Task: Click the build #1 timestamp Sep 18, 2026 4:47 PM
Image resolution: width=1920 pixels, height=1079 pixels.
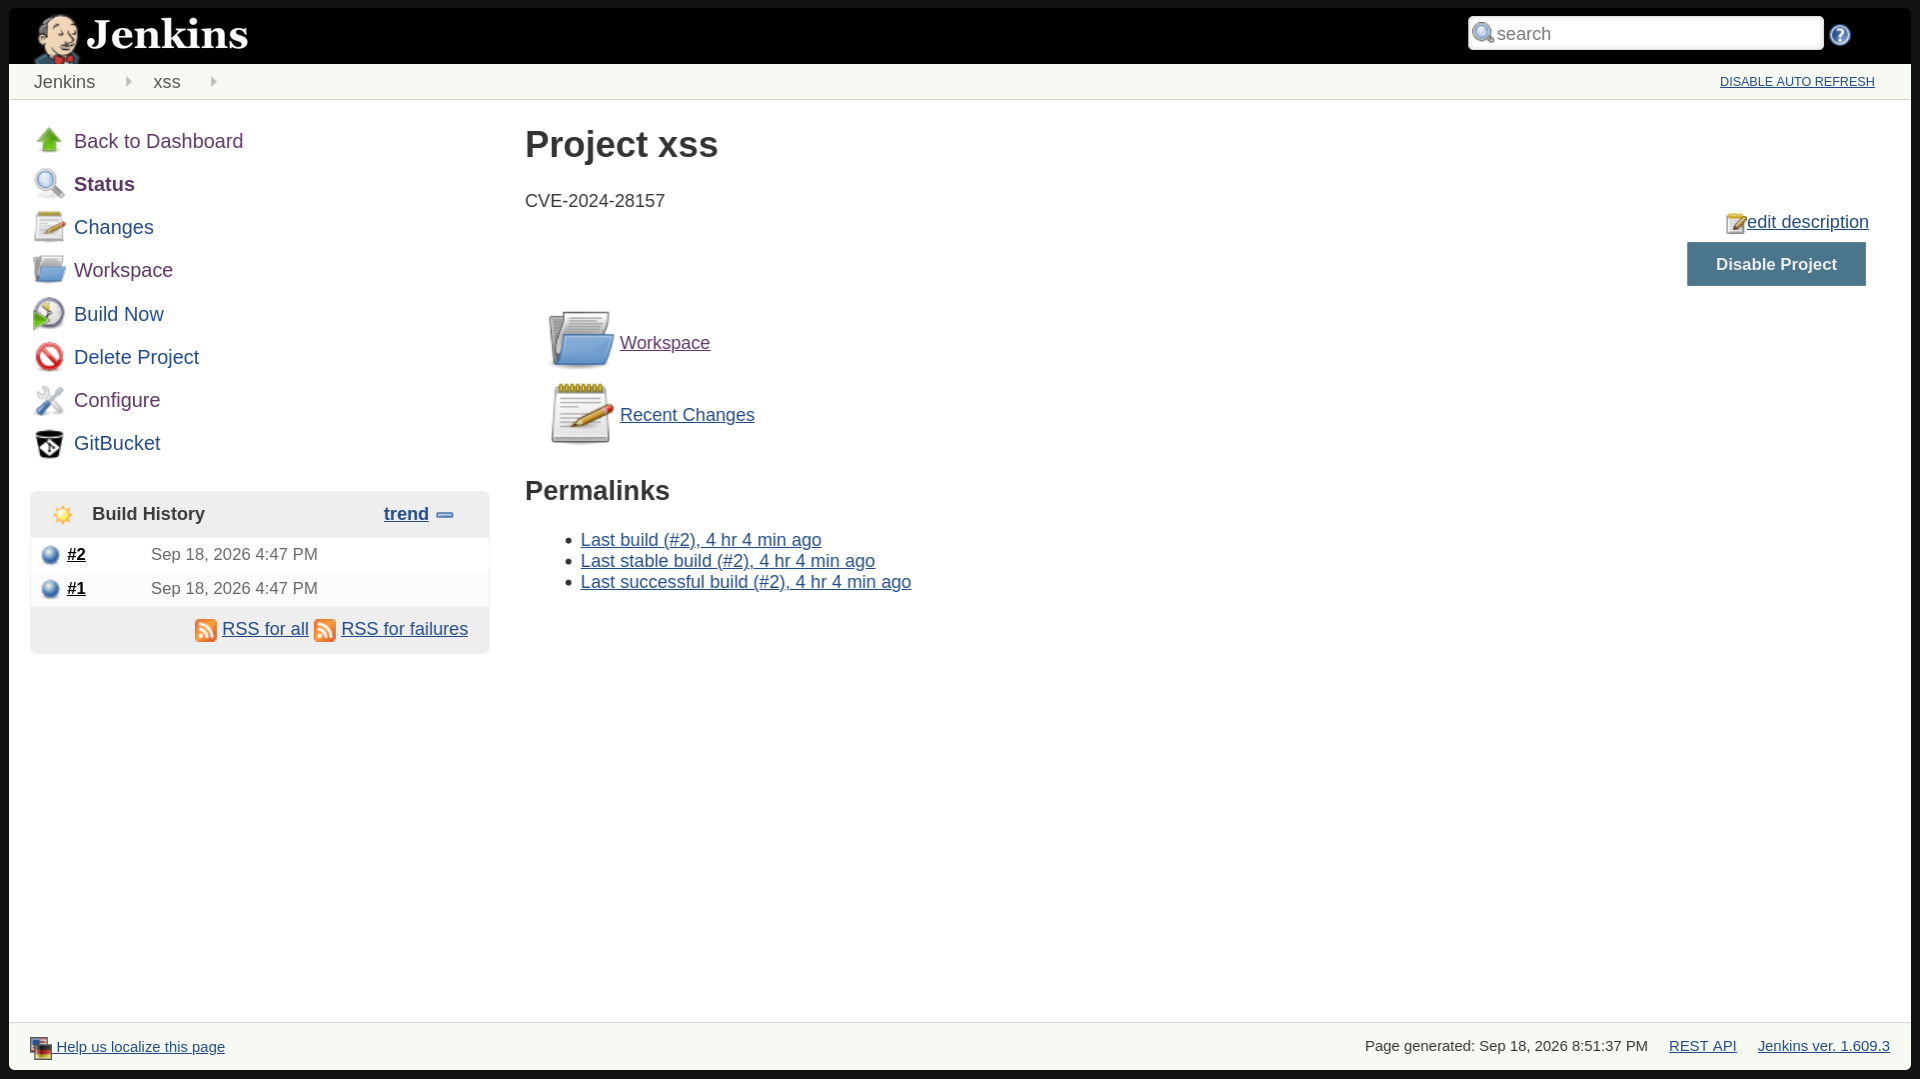Action: (x=234, y=588)
